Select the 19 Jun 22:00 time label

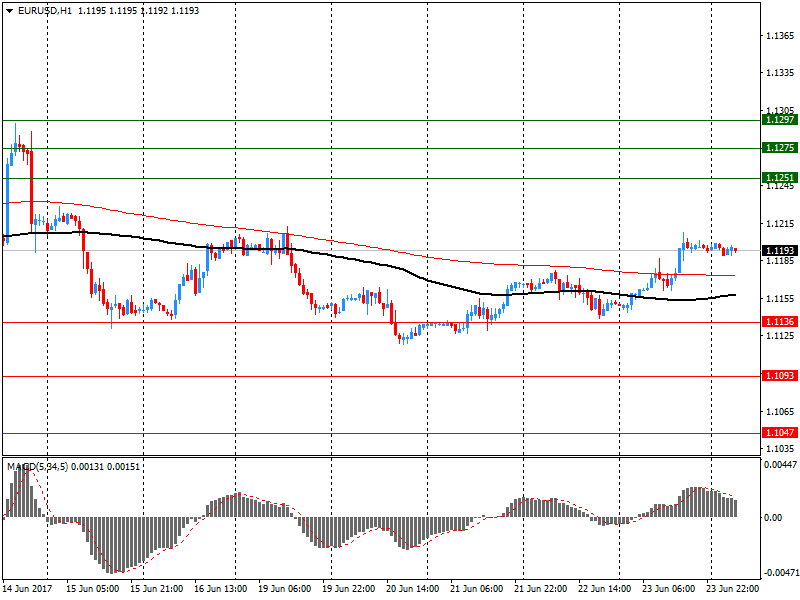348,589
